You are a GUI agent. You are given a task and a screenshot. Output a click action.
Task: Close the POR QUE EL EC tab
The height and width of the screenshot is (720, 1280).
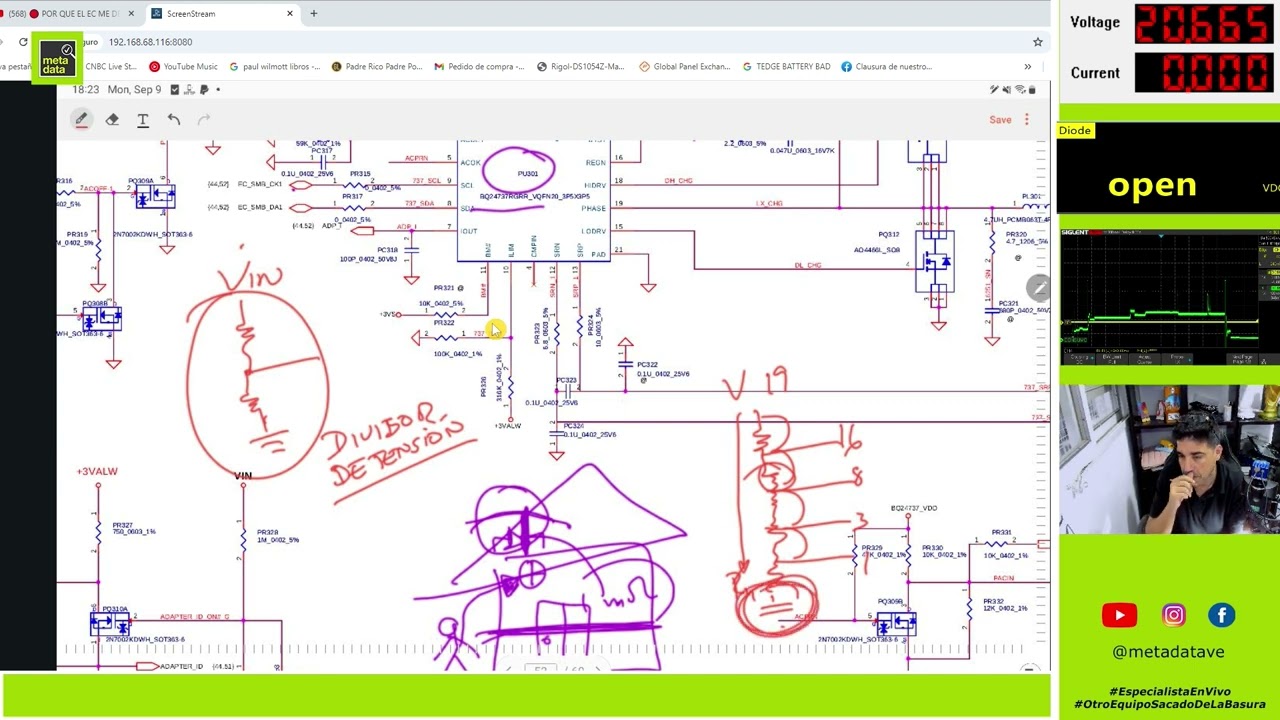131,14
